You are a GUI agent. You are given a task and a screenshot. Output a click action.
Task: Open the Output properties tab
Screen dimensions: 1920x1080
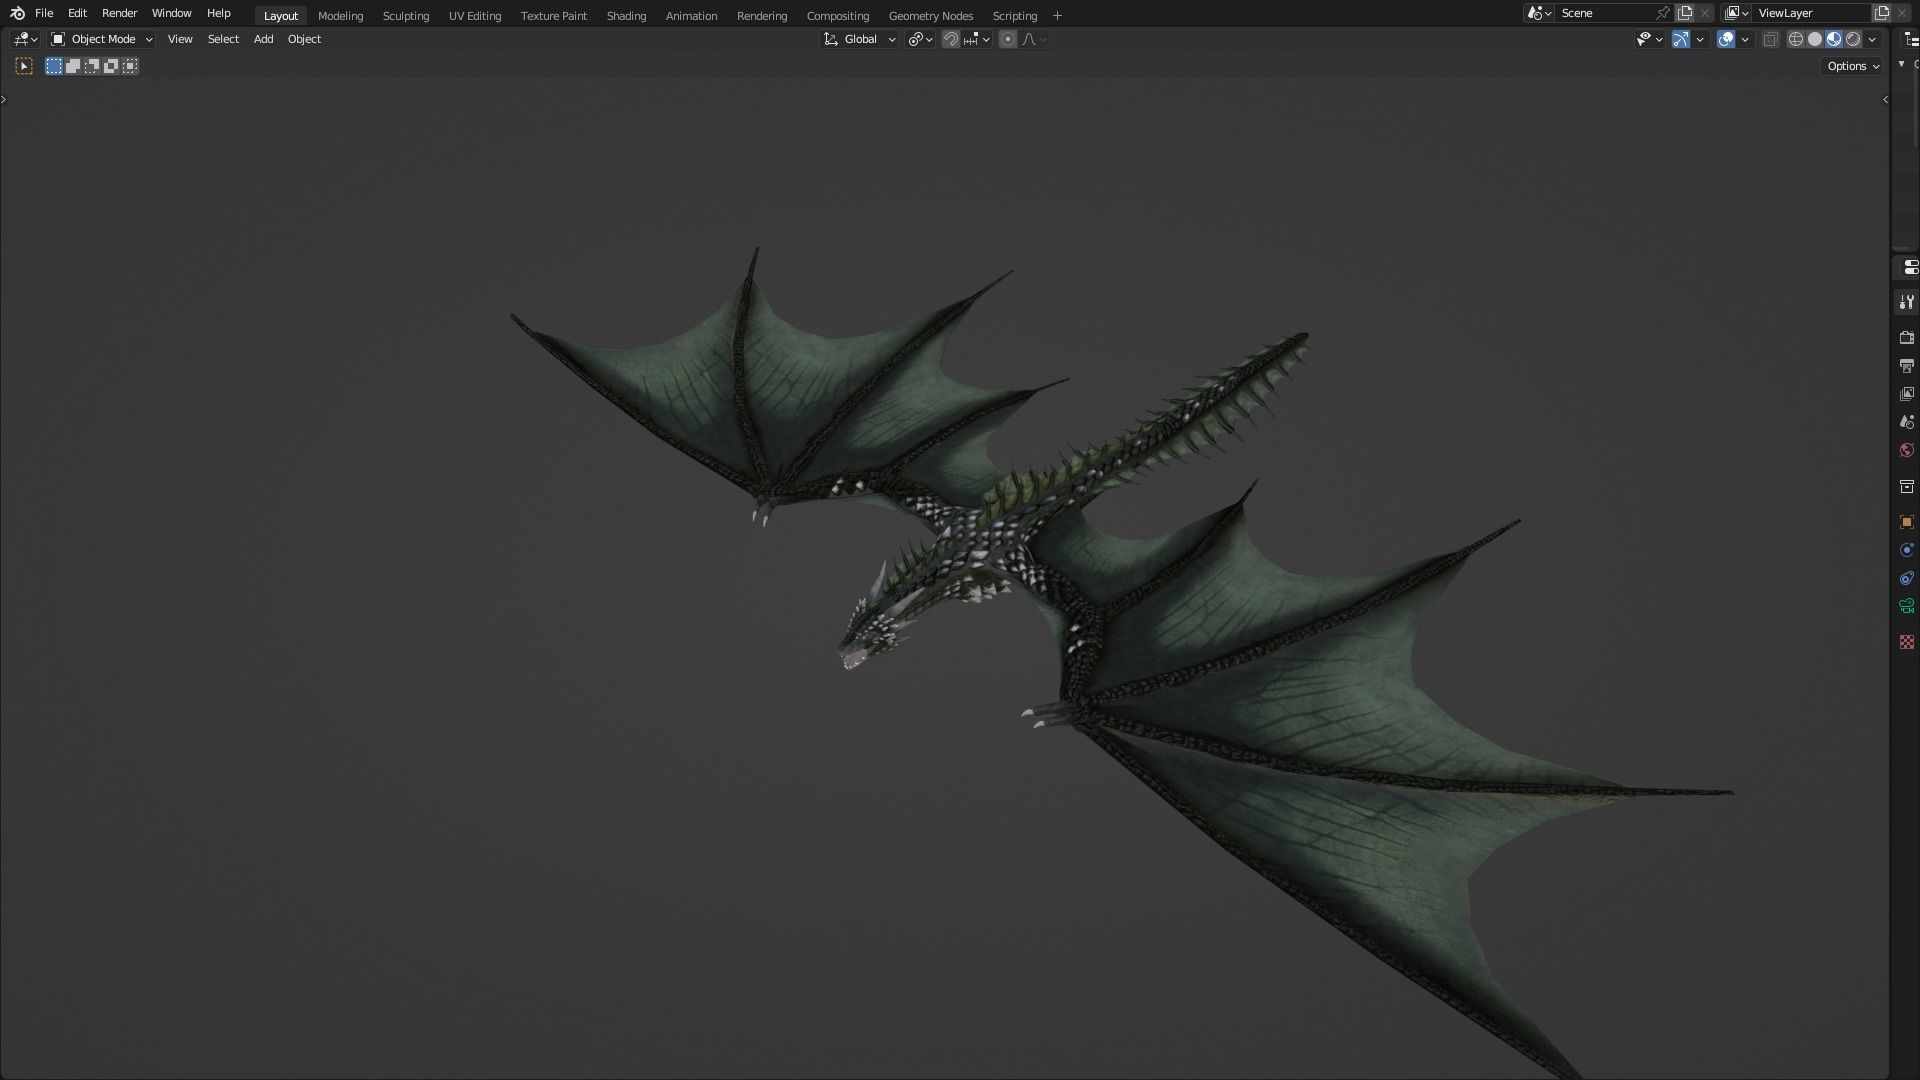coord(1907,366)
